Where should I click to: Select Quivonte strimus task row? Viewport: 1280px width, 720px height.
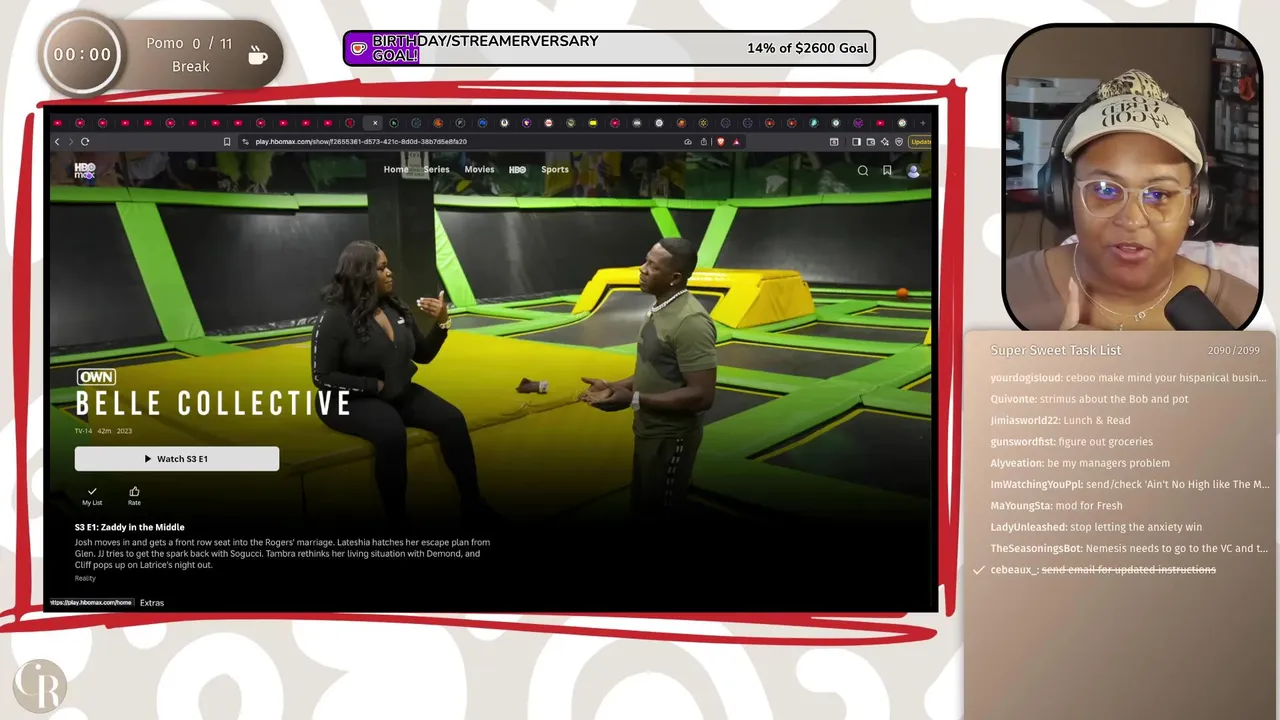click(x=1089, y=399)
